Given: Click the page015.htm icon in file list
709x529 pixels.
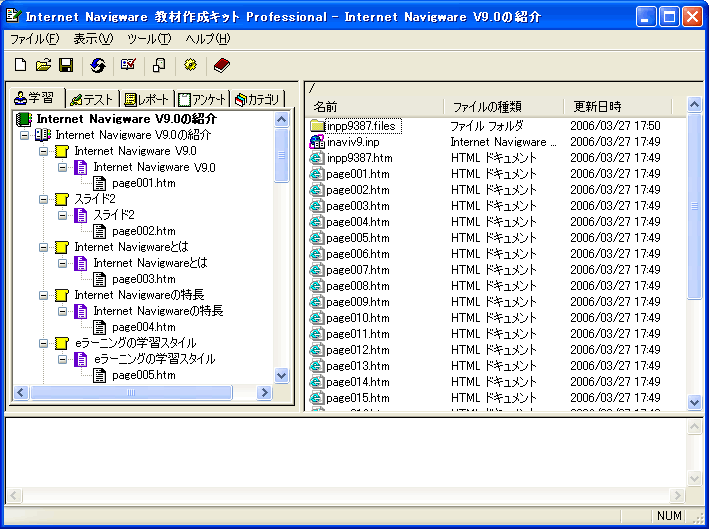Looking at the screenshot, I should [x=317, y=398].
